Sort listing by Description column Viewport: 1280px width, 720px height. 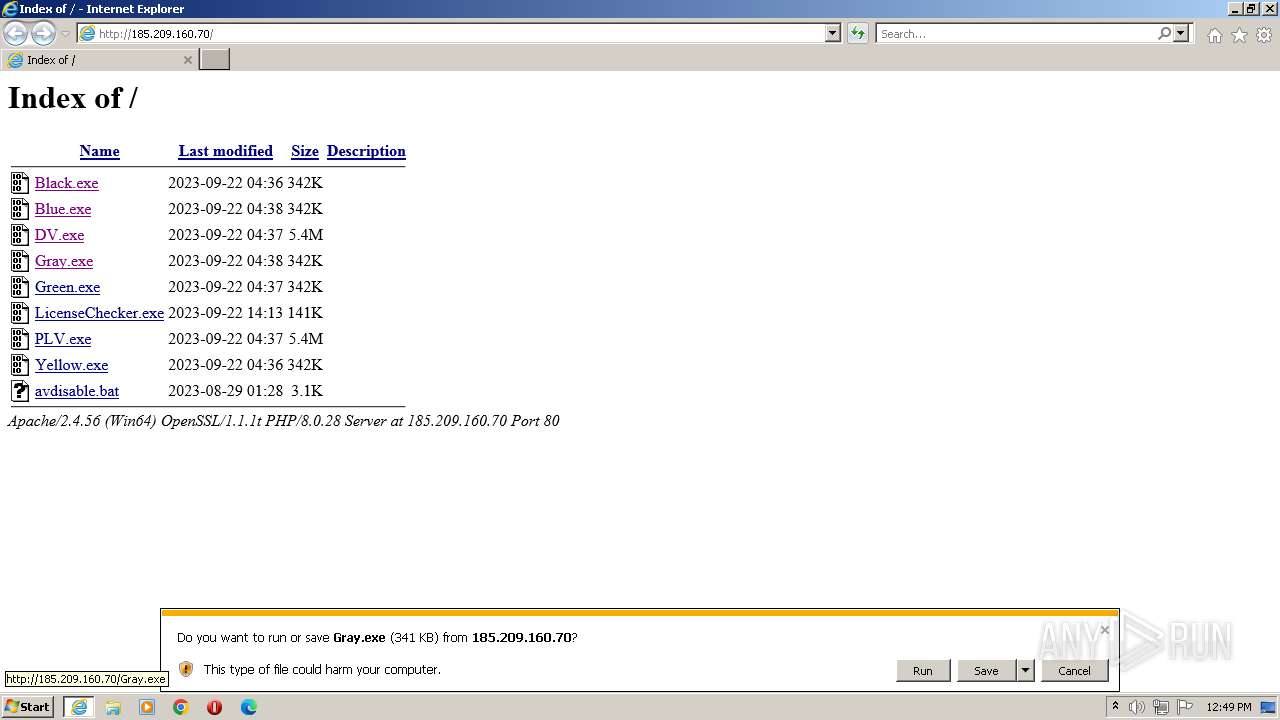366,151
